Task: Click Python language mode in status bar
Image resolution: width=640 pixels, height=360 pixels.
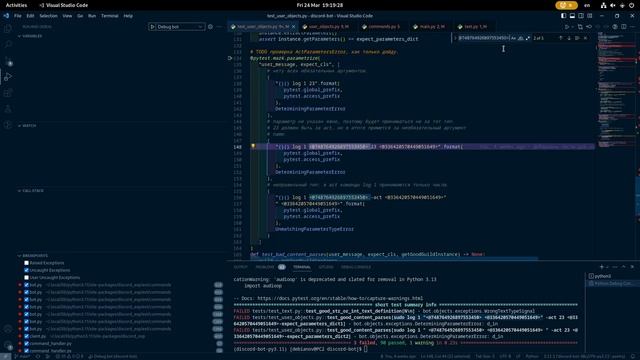Action: [531, 356]
